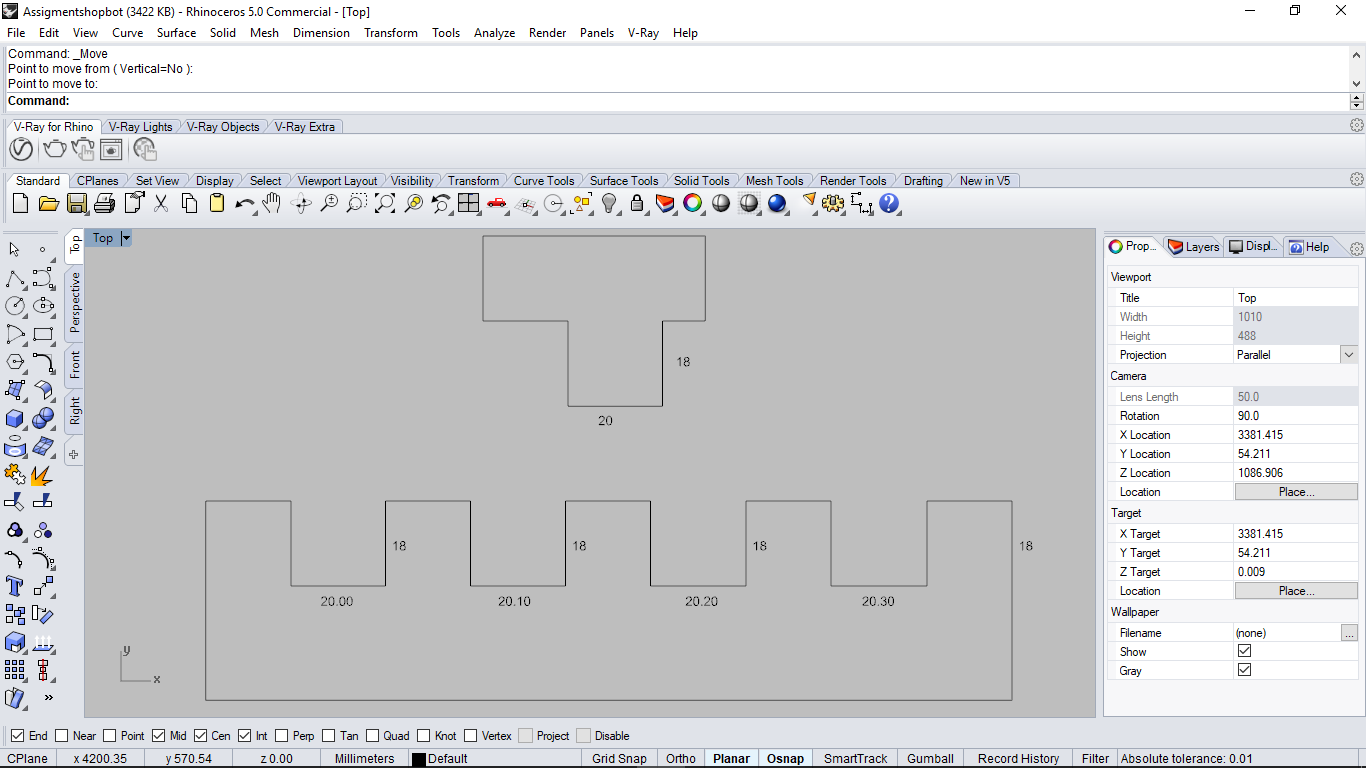Toggle the Mid osnap checkbox
This screenshot has height=768, width=1366.
(159, 735)
